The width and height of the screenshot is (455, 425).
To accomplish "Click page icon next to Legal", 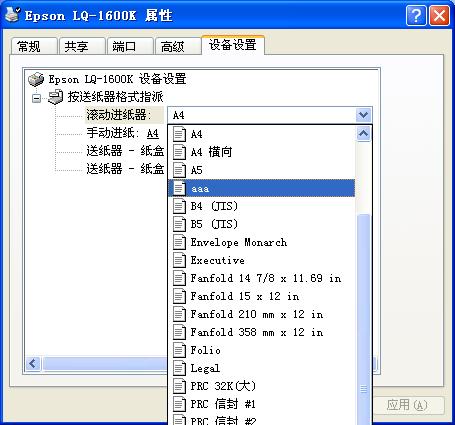I will 179,368.
